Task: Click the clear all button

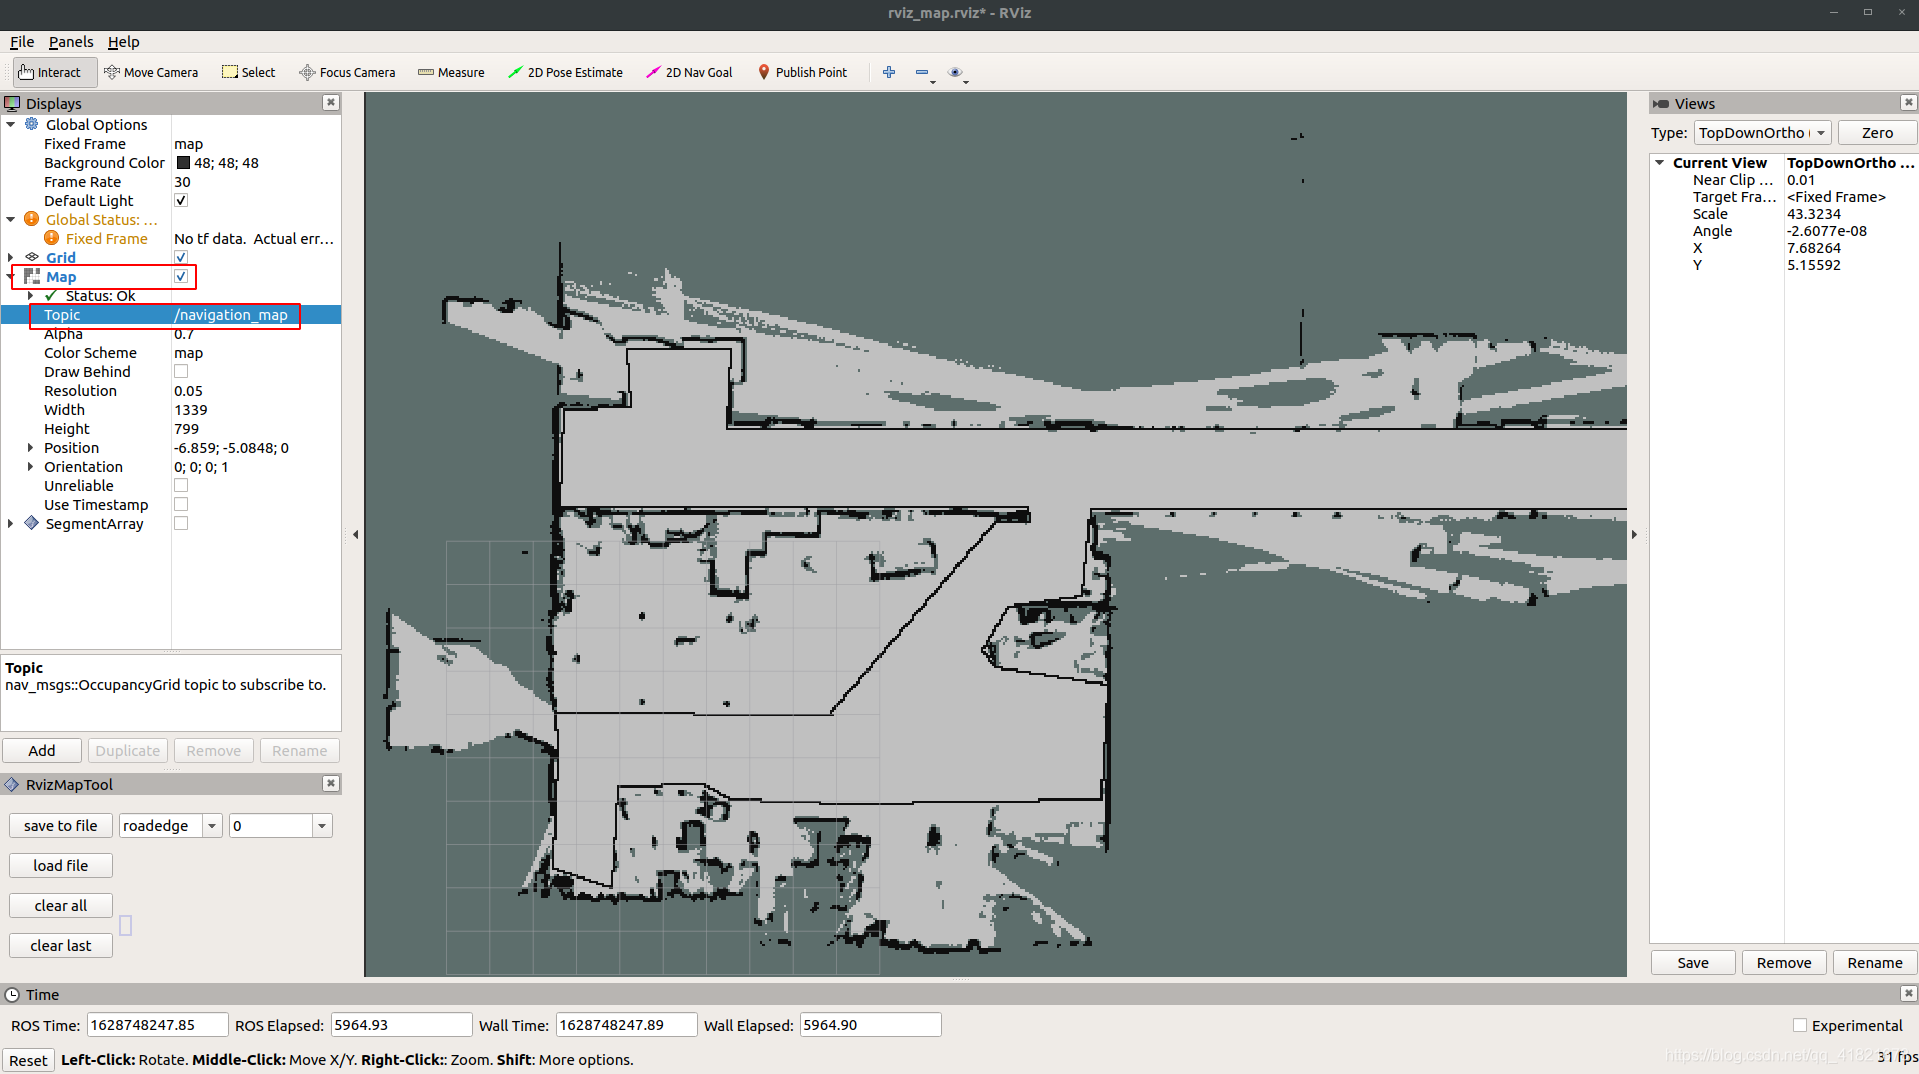Action: coord(60,905)
